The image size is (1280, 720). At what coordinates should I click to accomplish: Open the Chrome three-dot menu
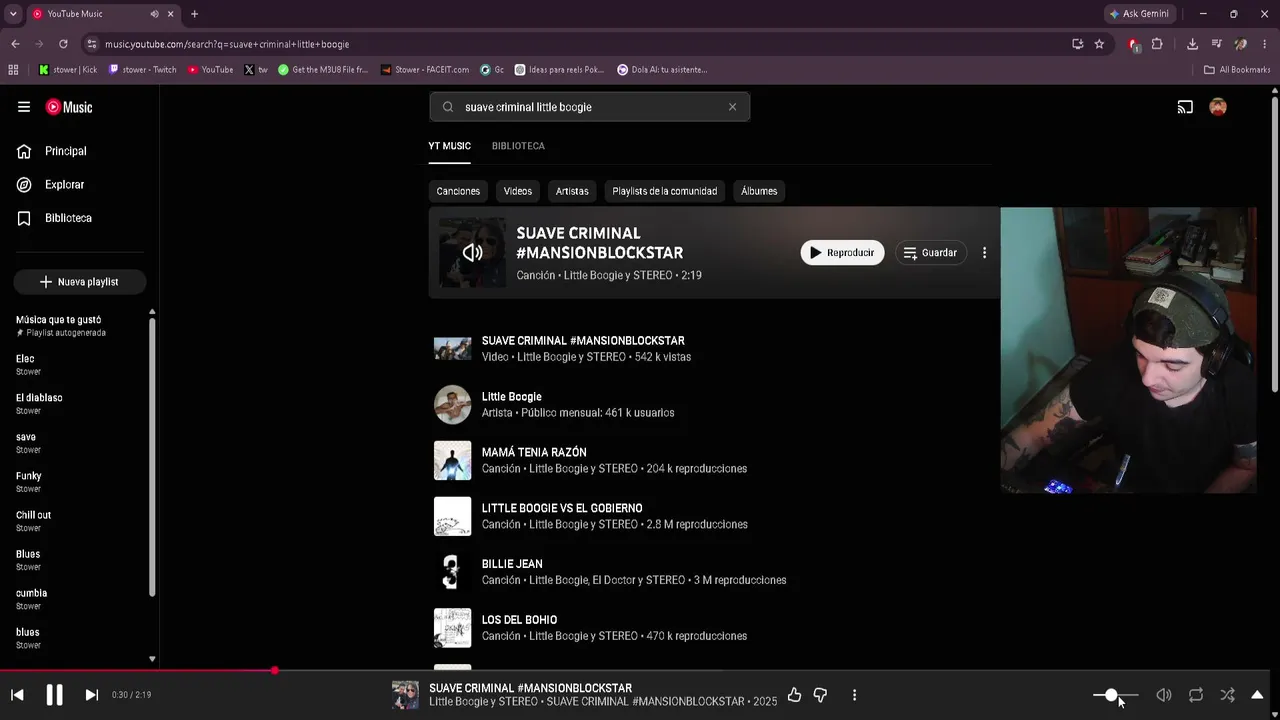(x=1265, y=44)
